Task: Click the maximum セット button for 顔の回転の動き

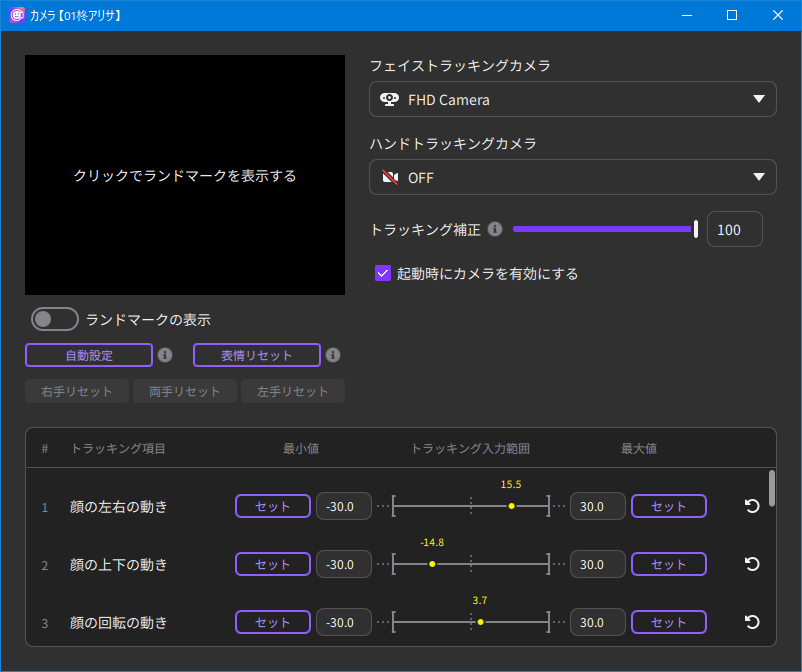Action: pos(669,622)
